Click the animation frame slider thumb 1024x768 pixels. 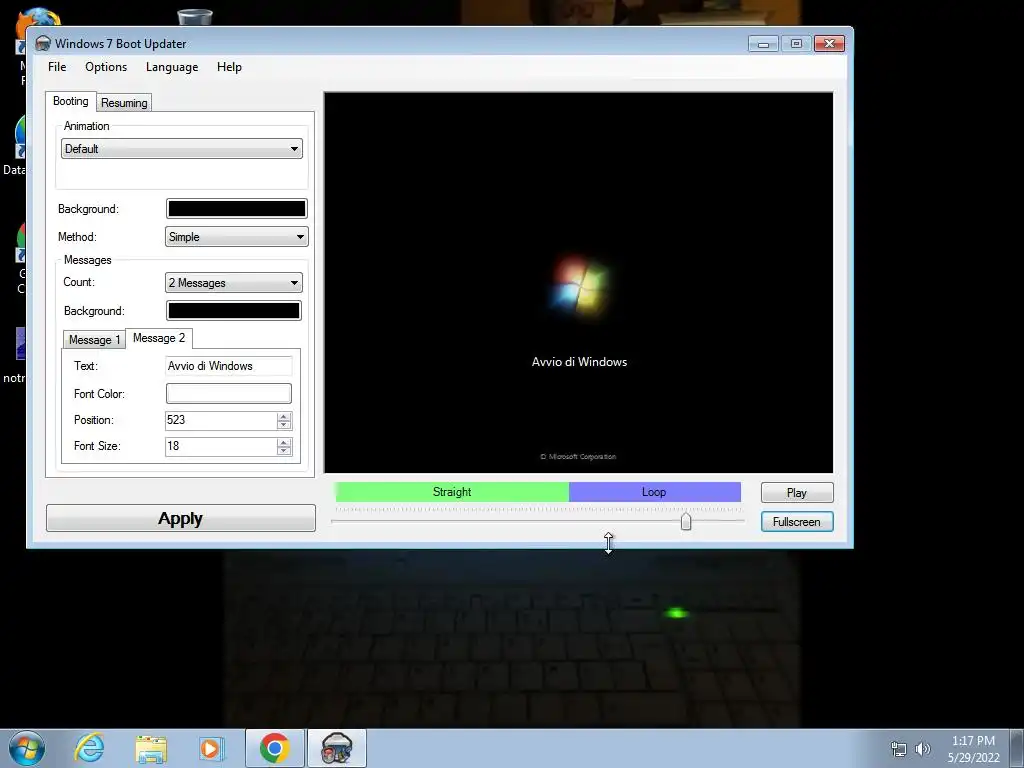click(x=686, y=521)
